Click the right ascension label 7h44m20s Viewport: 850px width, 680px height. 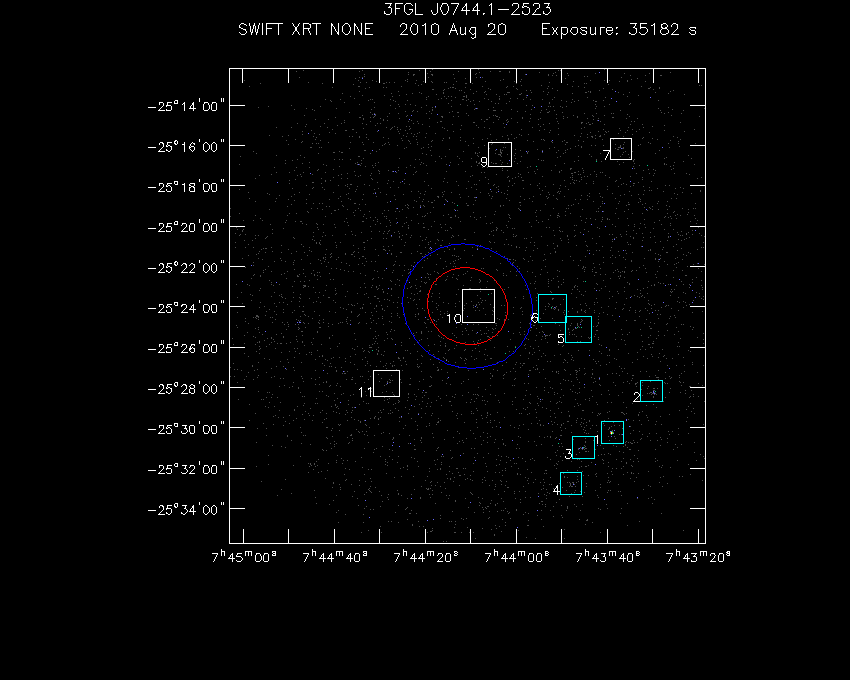[x=426, y=557]
